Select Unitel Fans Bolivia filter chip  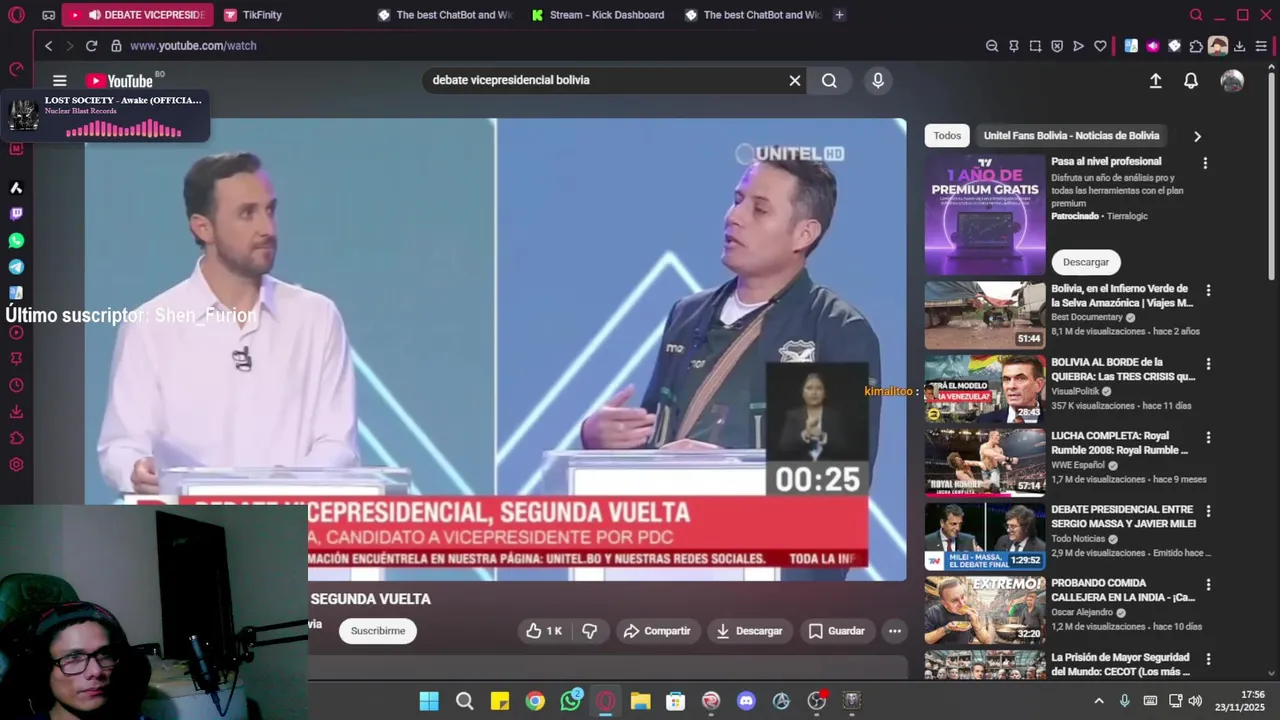[1071, 136]
